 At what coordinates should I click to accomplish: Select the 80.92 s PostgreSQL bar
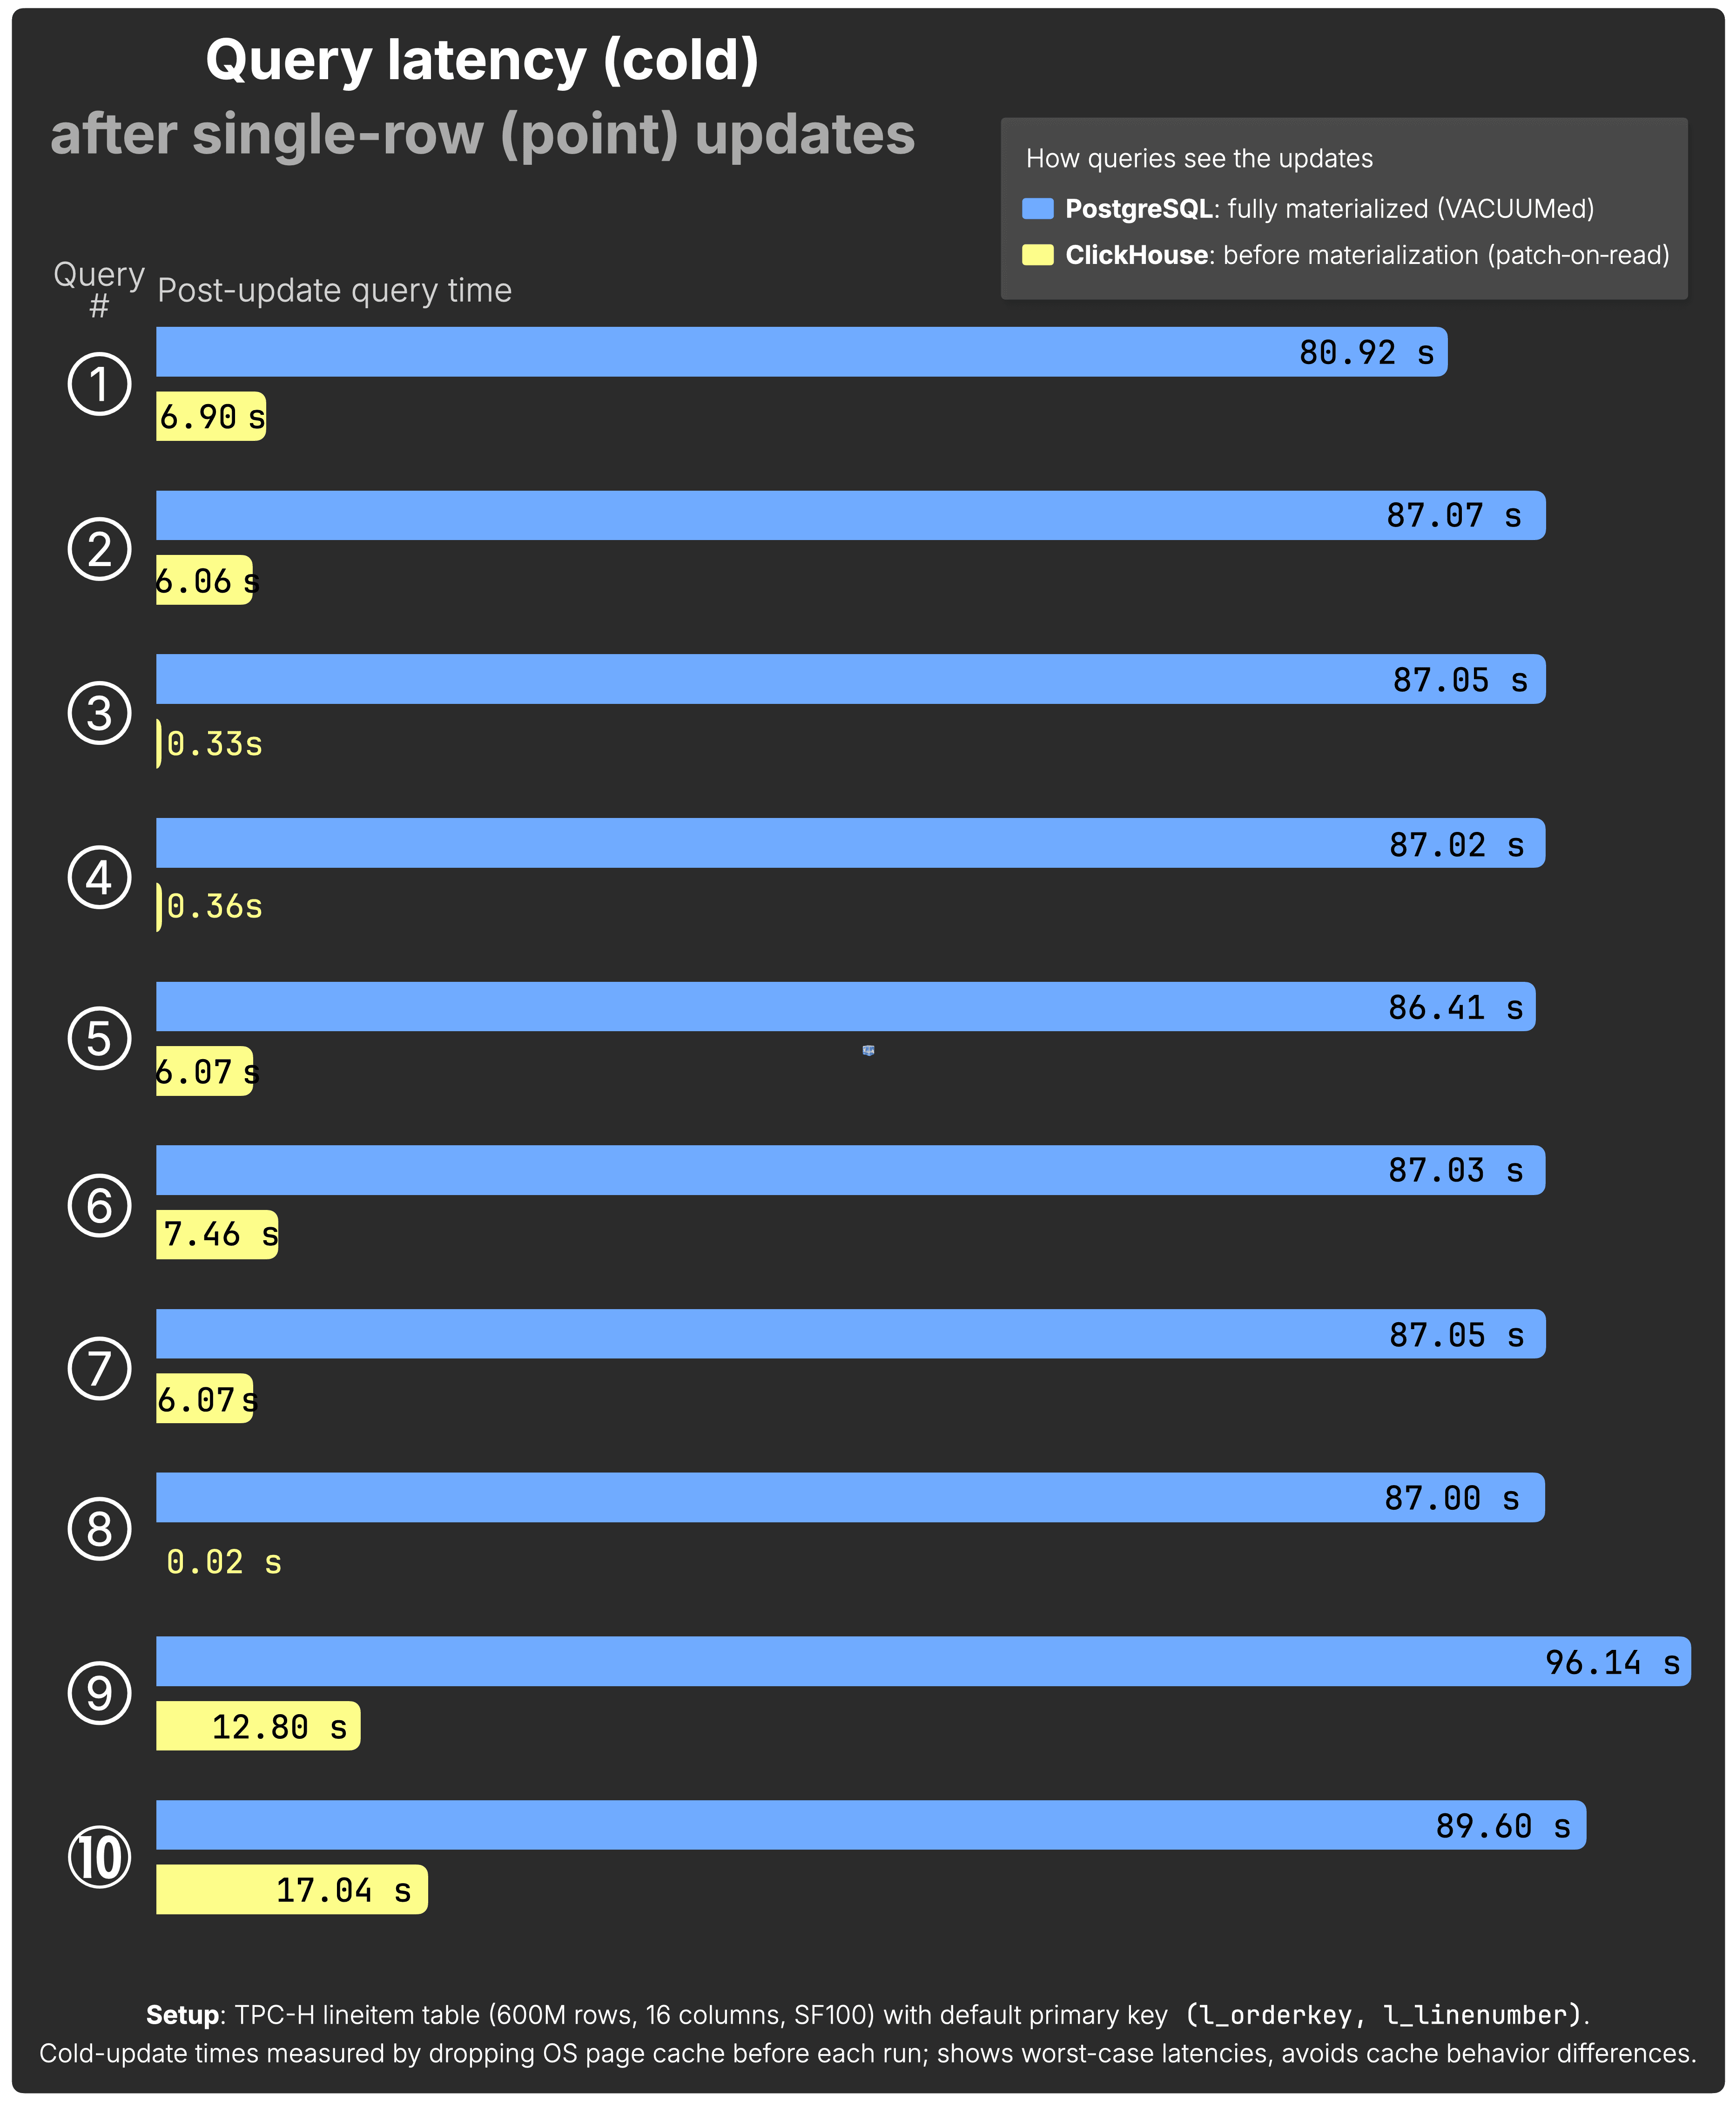tap(802, 352)
